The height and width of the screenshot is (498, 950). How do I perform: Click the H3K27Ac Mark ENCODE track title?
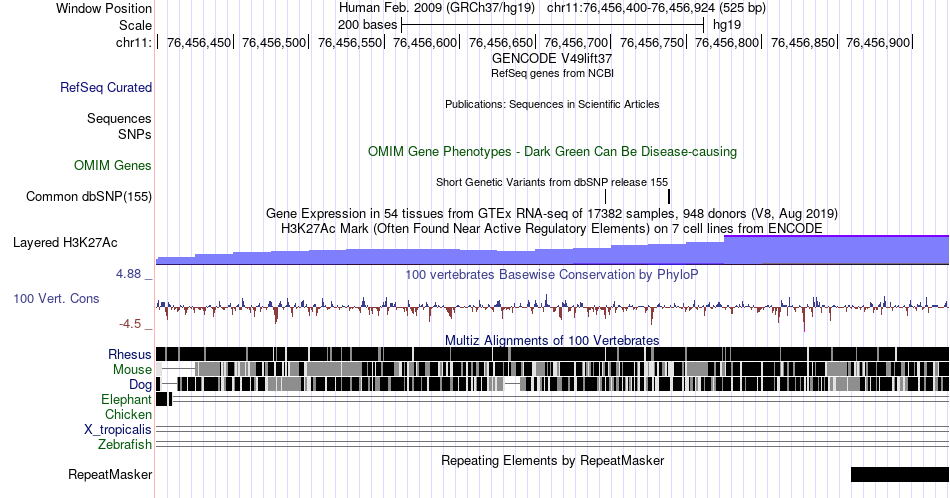tap(552, 228)
